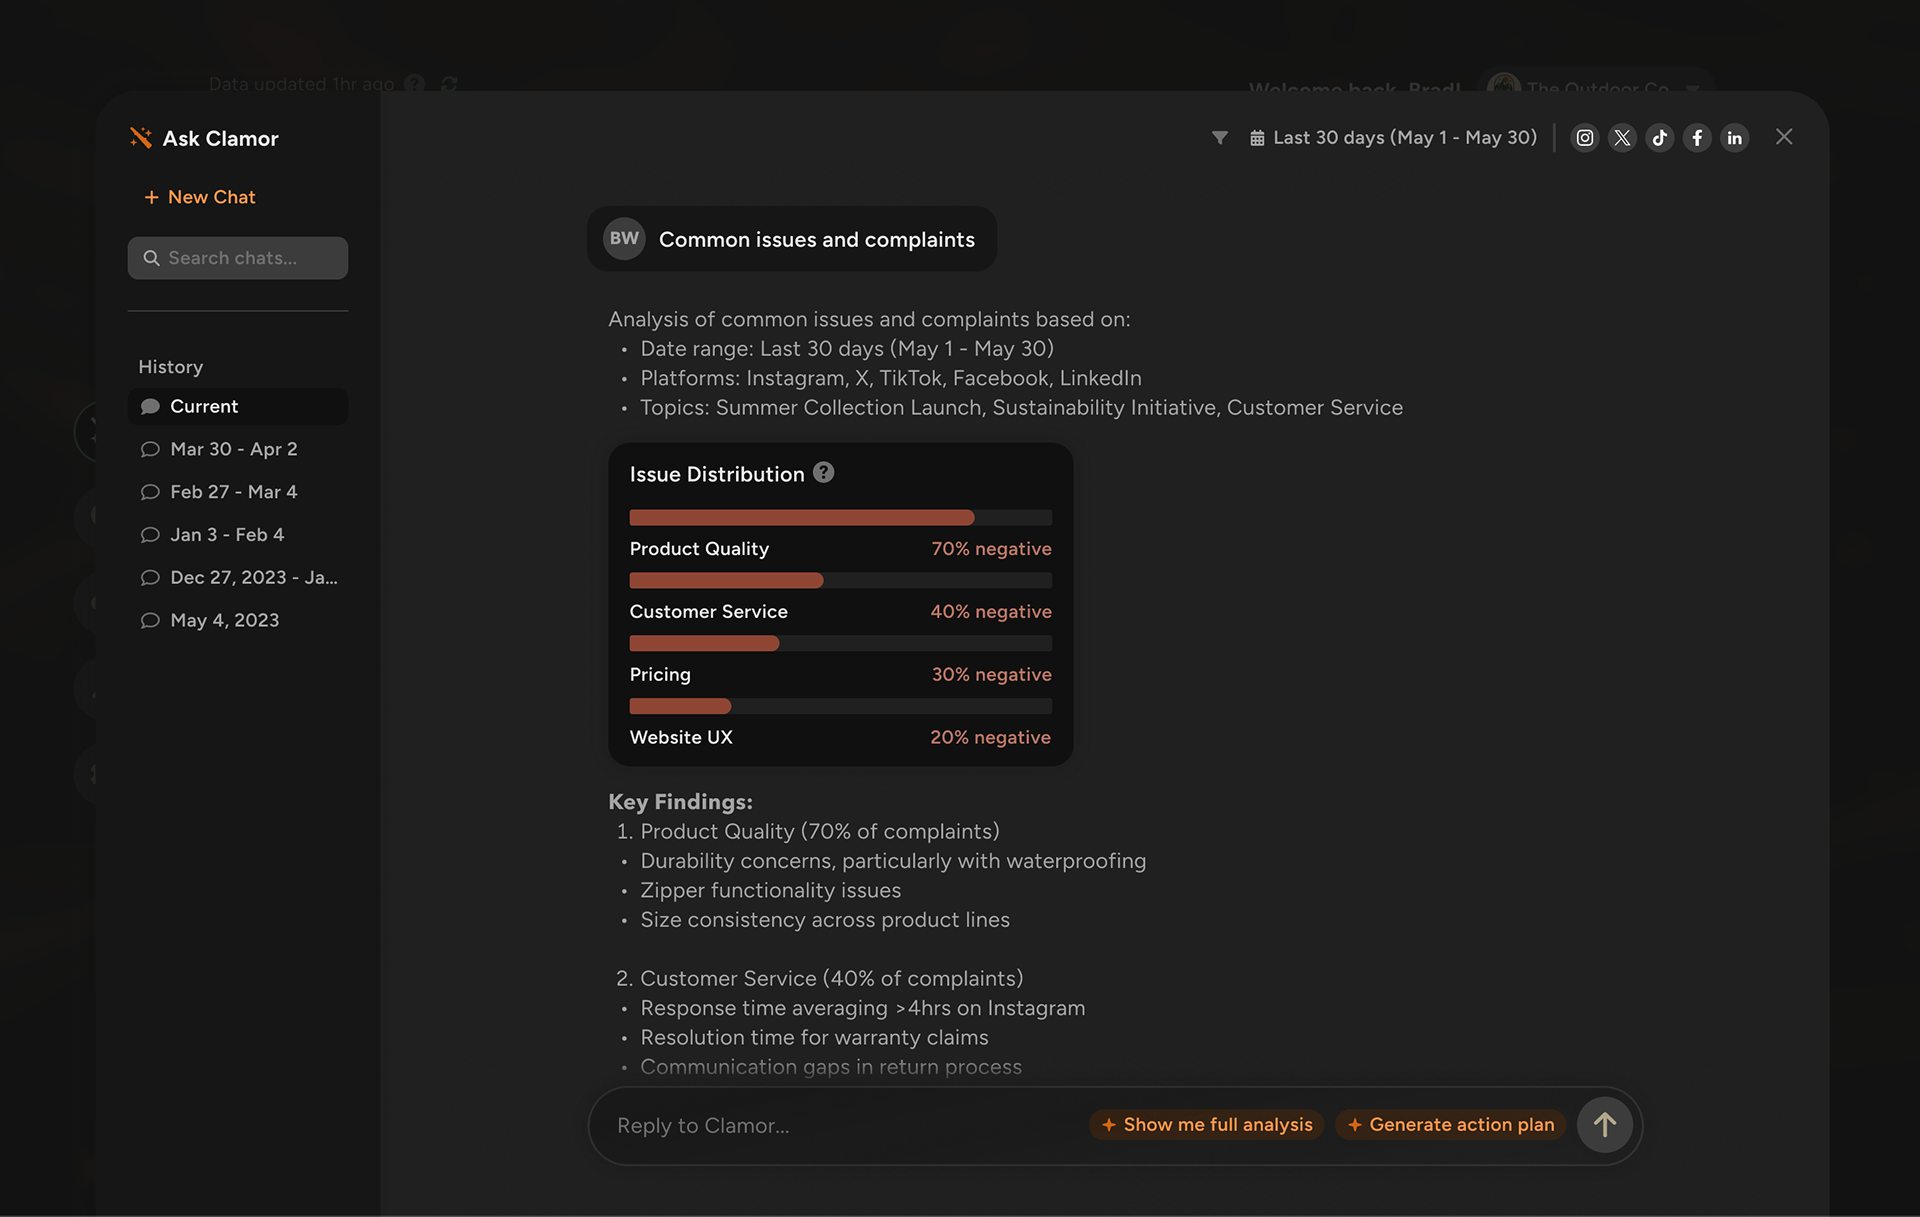Click the Issue Distribution help icon

pyautogui.click(x=823, y=473)
